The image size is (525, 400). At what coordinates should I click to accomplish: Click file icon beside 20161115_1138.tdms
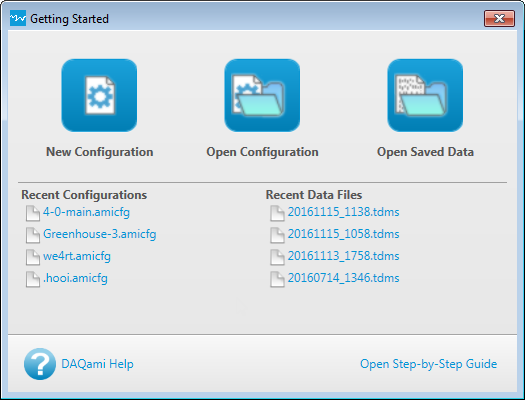pyautogui.click(x=277, y=213)
